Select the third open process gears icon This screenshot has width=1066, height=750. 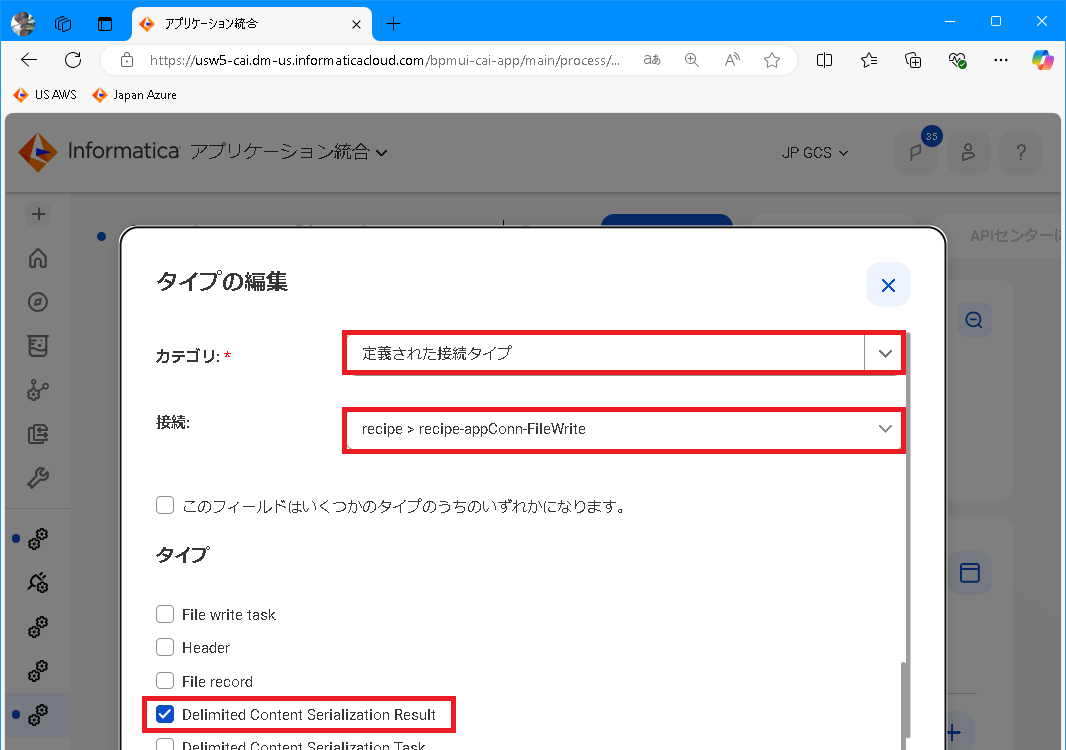point(38,626)
